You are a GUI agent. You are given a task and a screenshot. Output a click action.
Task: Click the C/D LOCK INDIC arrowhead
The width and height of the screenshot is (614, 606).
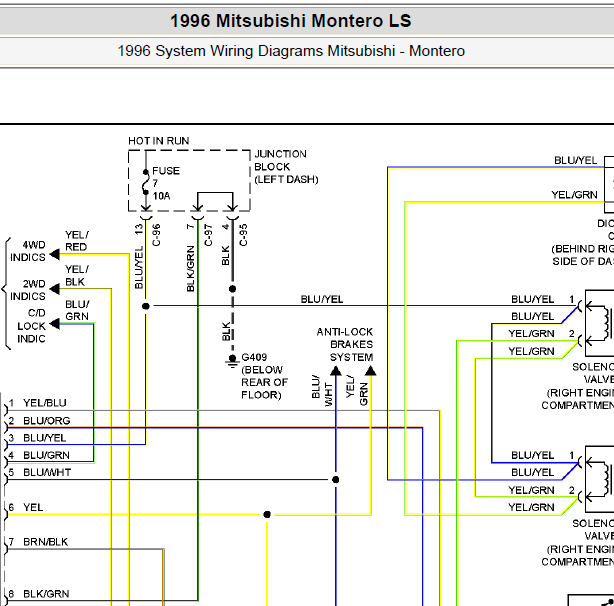click(53, 323)
